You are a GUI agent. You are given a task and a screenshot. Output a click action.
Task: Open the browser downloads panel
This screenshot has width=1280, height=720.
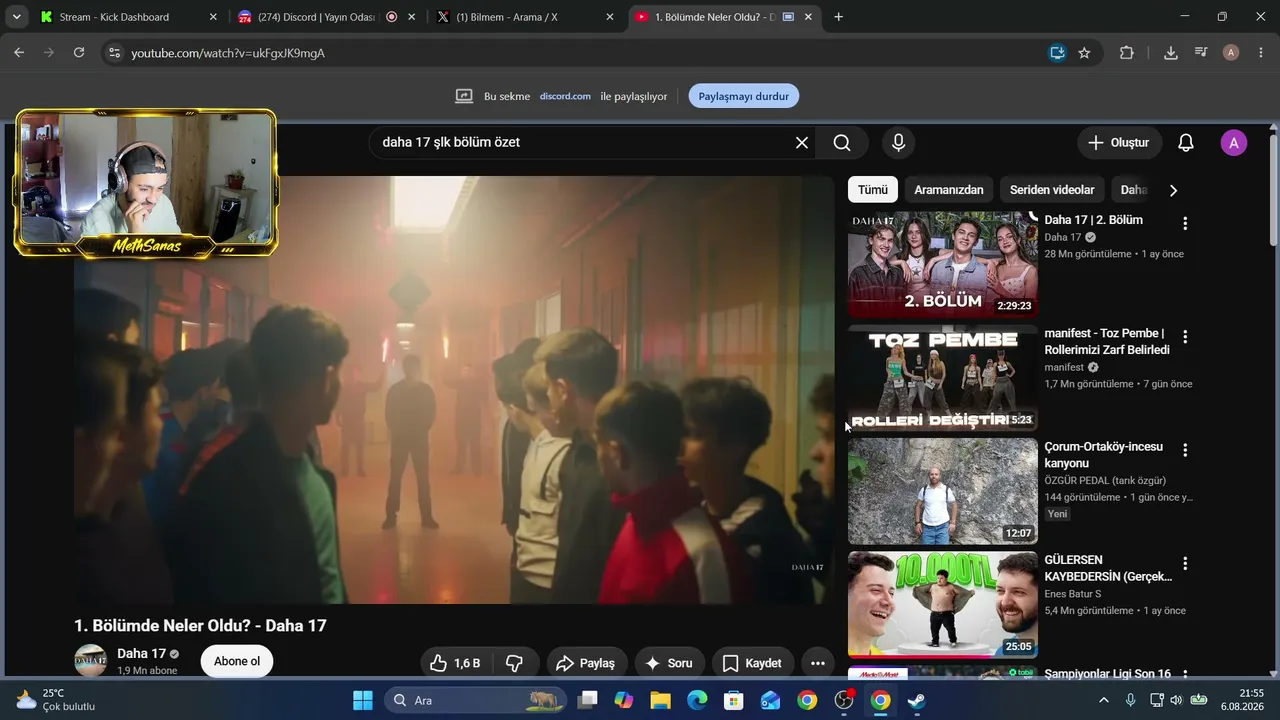[1171, 53]
